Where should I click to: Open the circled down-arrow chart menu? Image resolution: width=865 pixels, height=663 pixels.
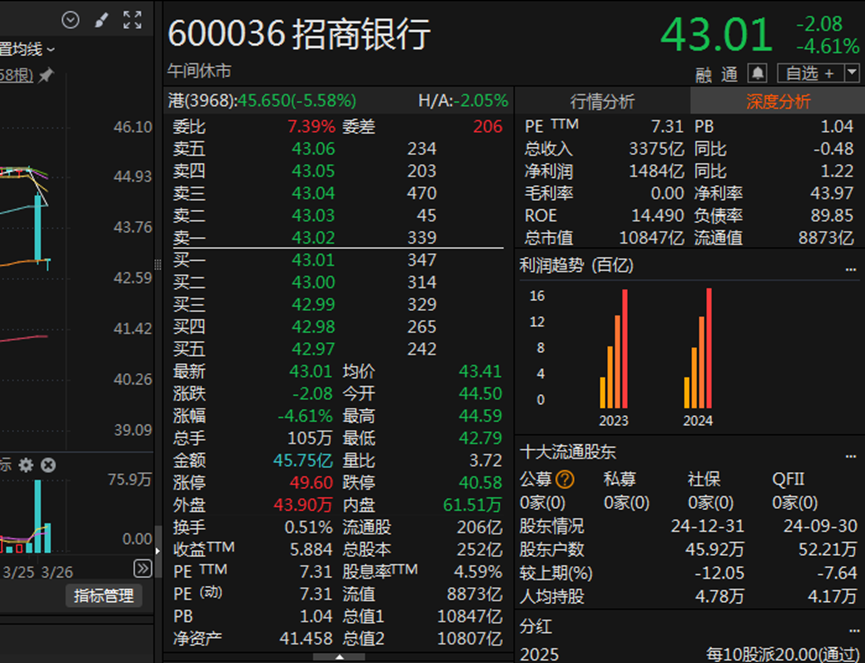click(x=71, y=20)
